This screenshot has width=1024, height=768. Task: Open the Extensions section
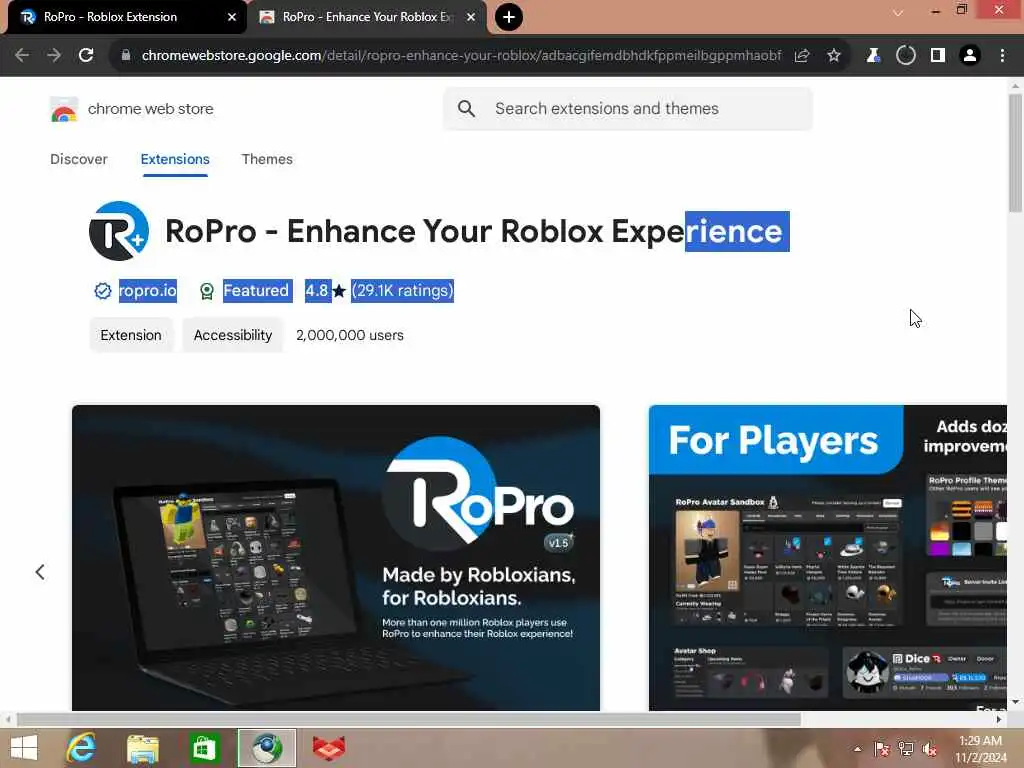click(175, 159)
